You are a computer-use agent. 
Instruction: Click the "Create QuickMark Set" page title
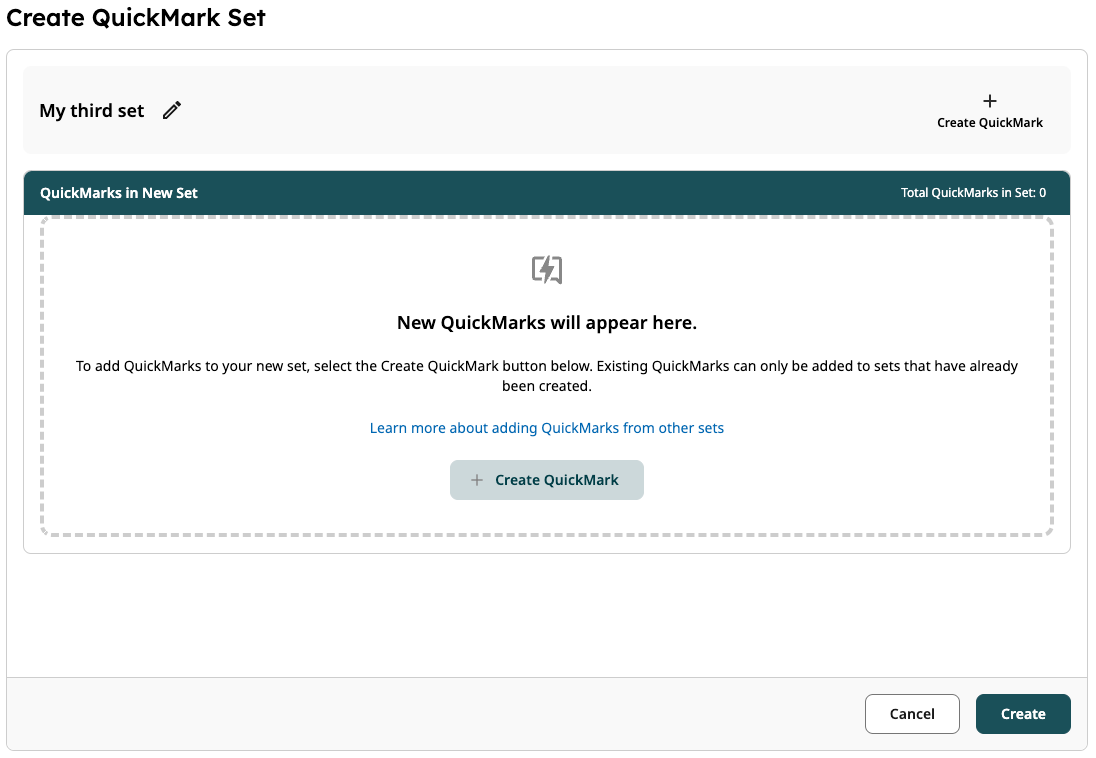(136, 17)
